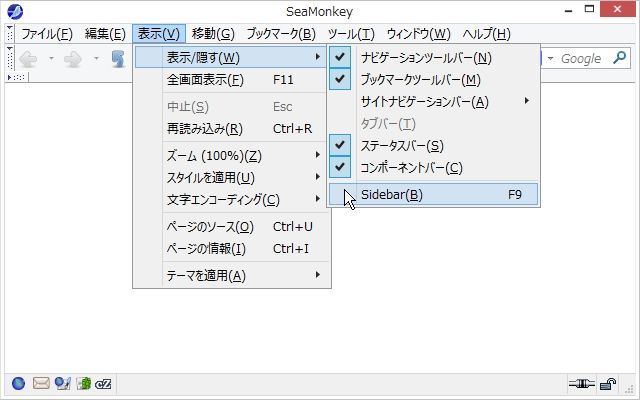Viewport: 640px width, 400px height.
Task: Minimize the SeaMonkey window
Action: [569, 10]
